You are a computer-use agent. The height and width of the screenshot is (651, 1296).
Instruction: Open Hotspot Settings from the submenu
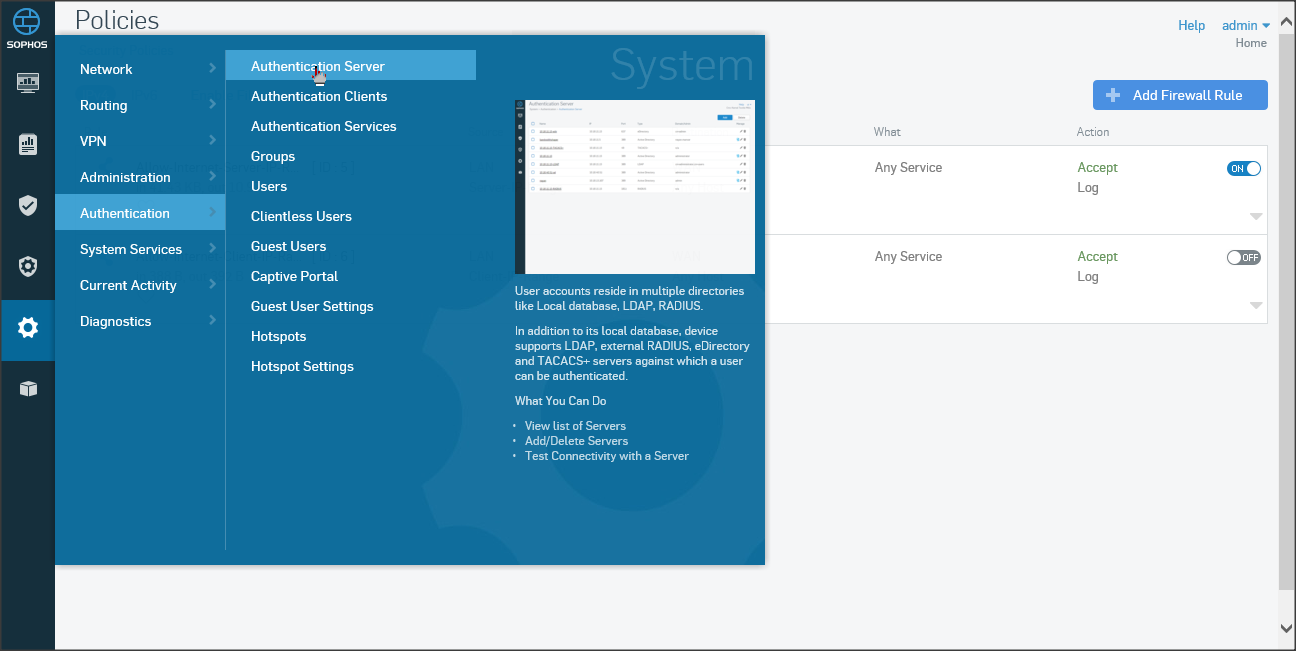(302, 366)
